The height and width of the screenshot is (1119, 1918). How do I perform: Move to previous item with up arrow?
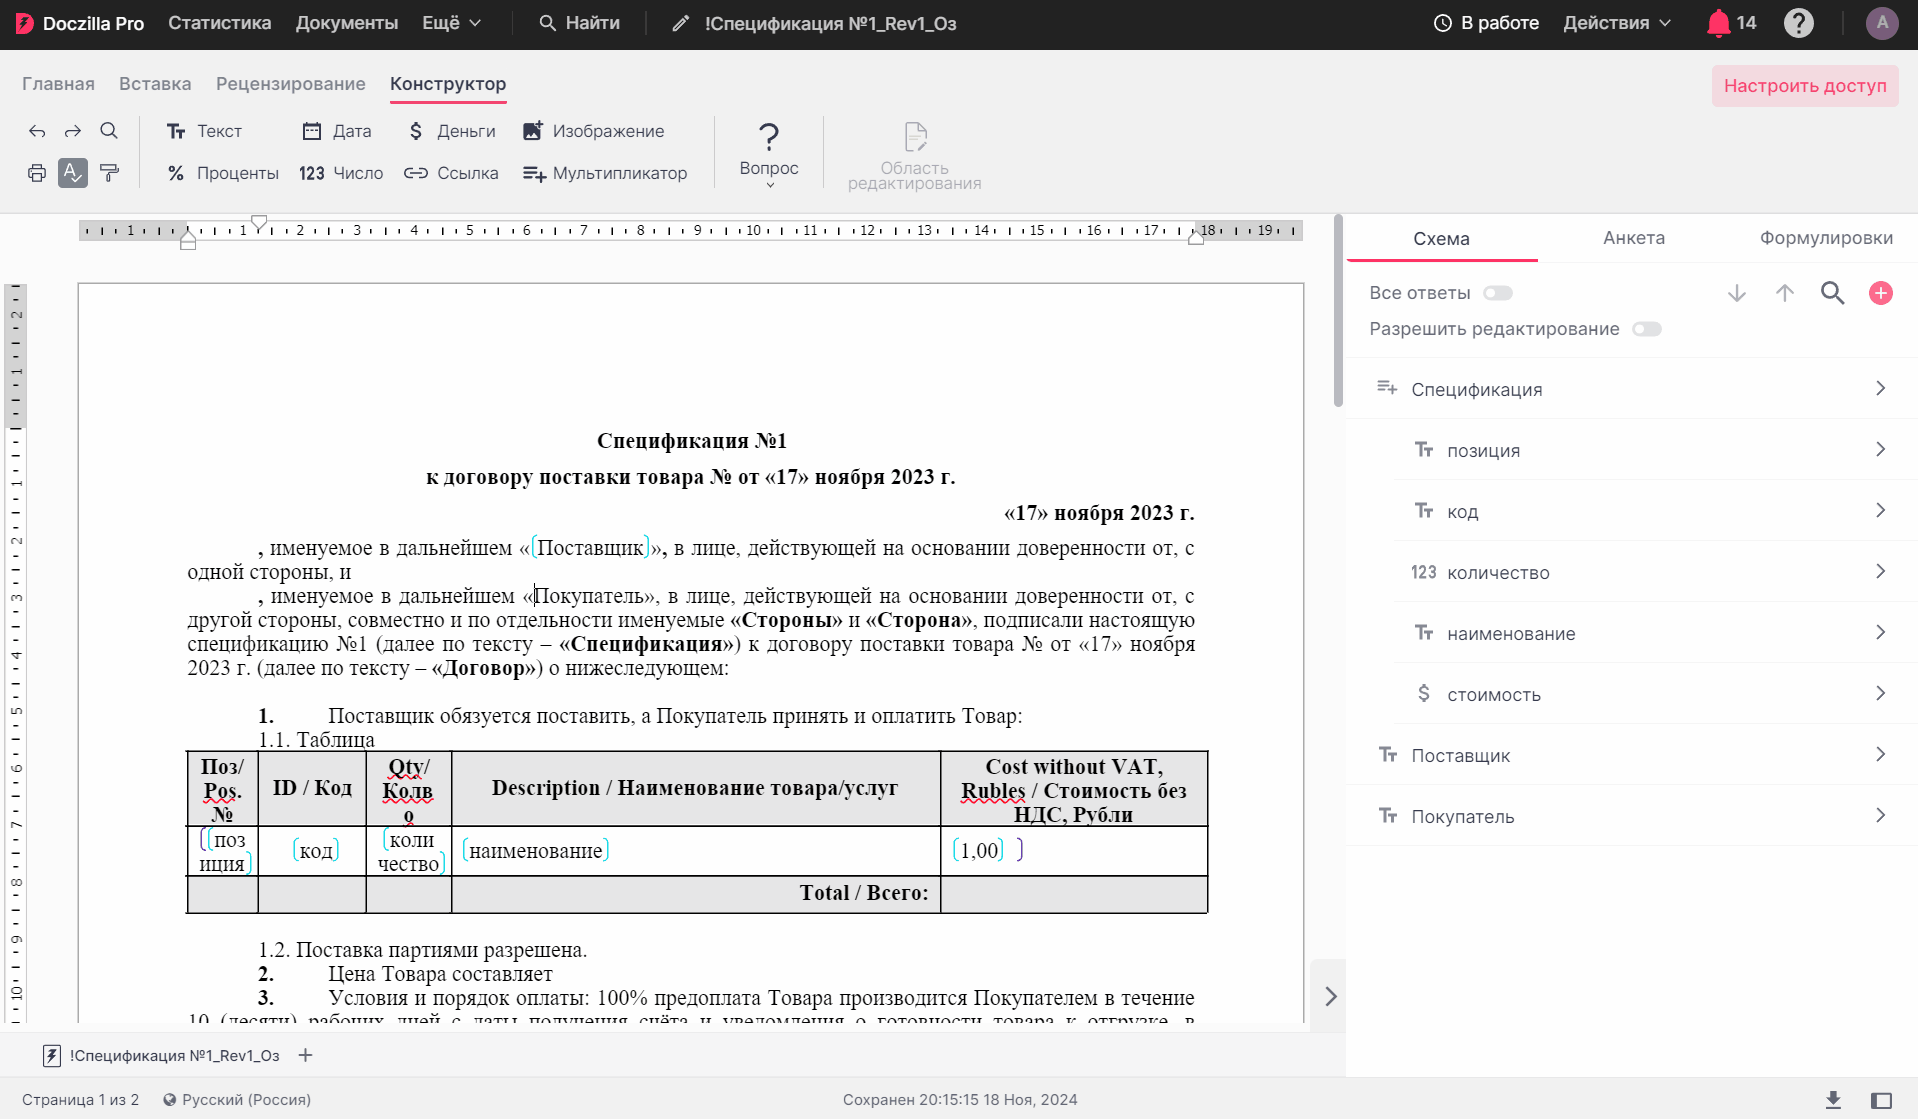(x=1785, y=293)
